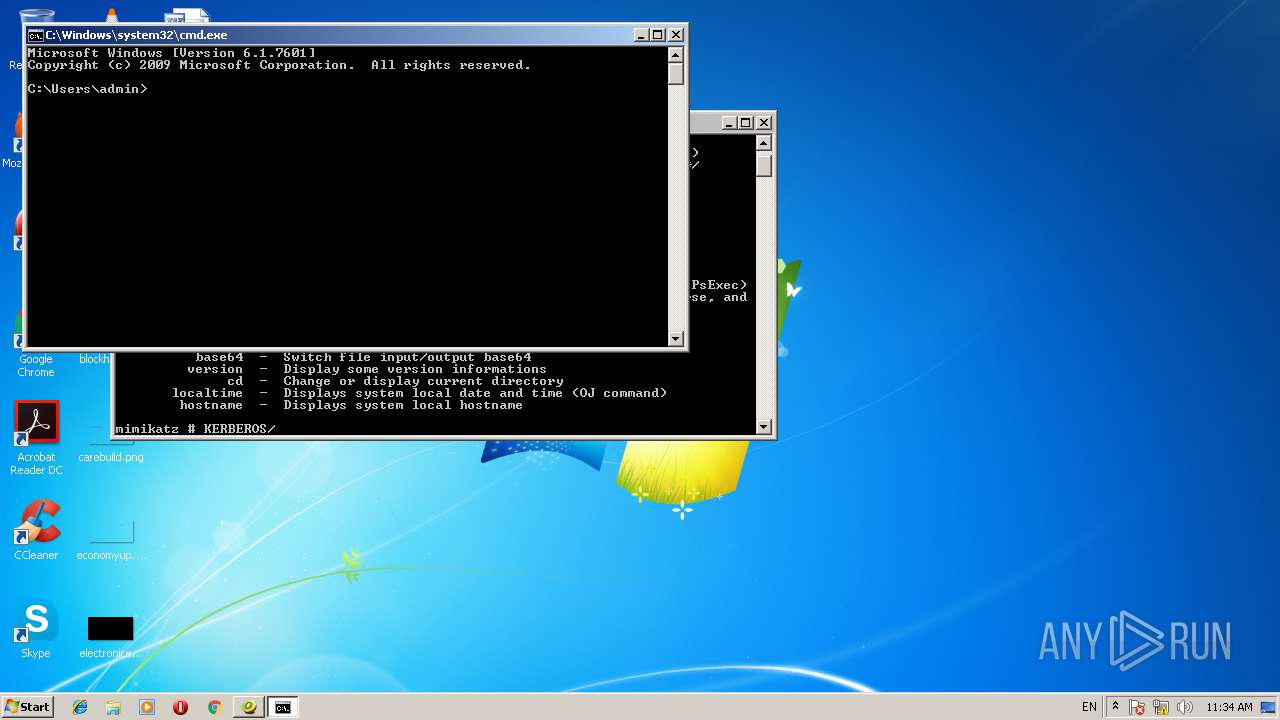Maximize the mimikatz console window

(x=746, y=123)
